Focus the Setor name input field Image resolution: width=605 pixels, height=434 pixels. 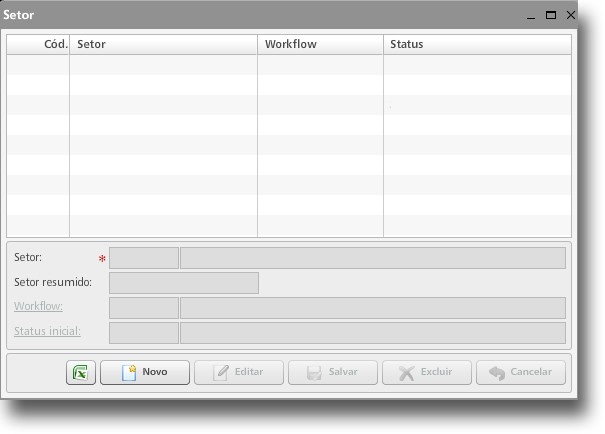tap(373, 258)
